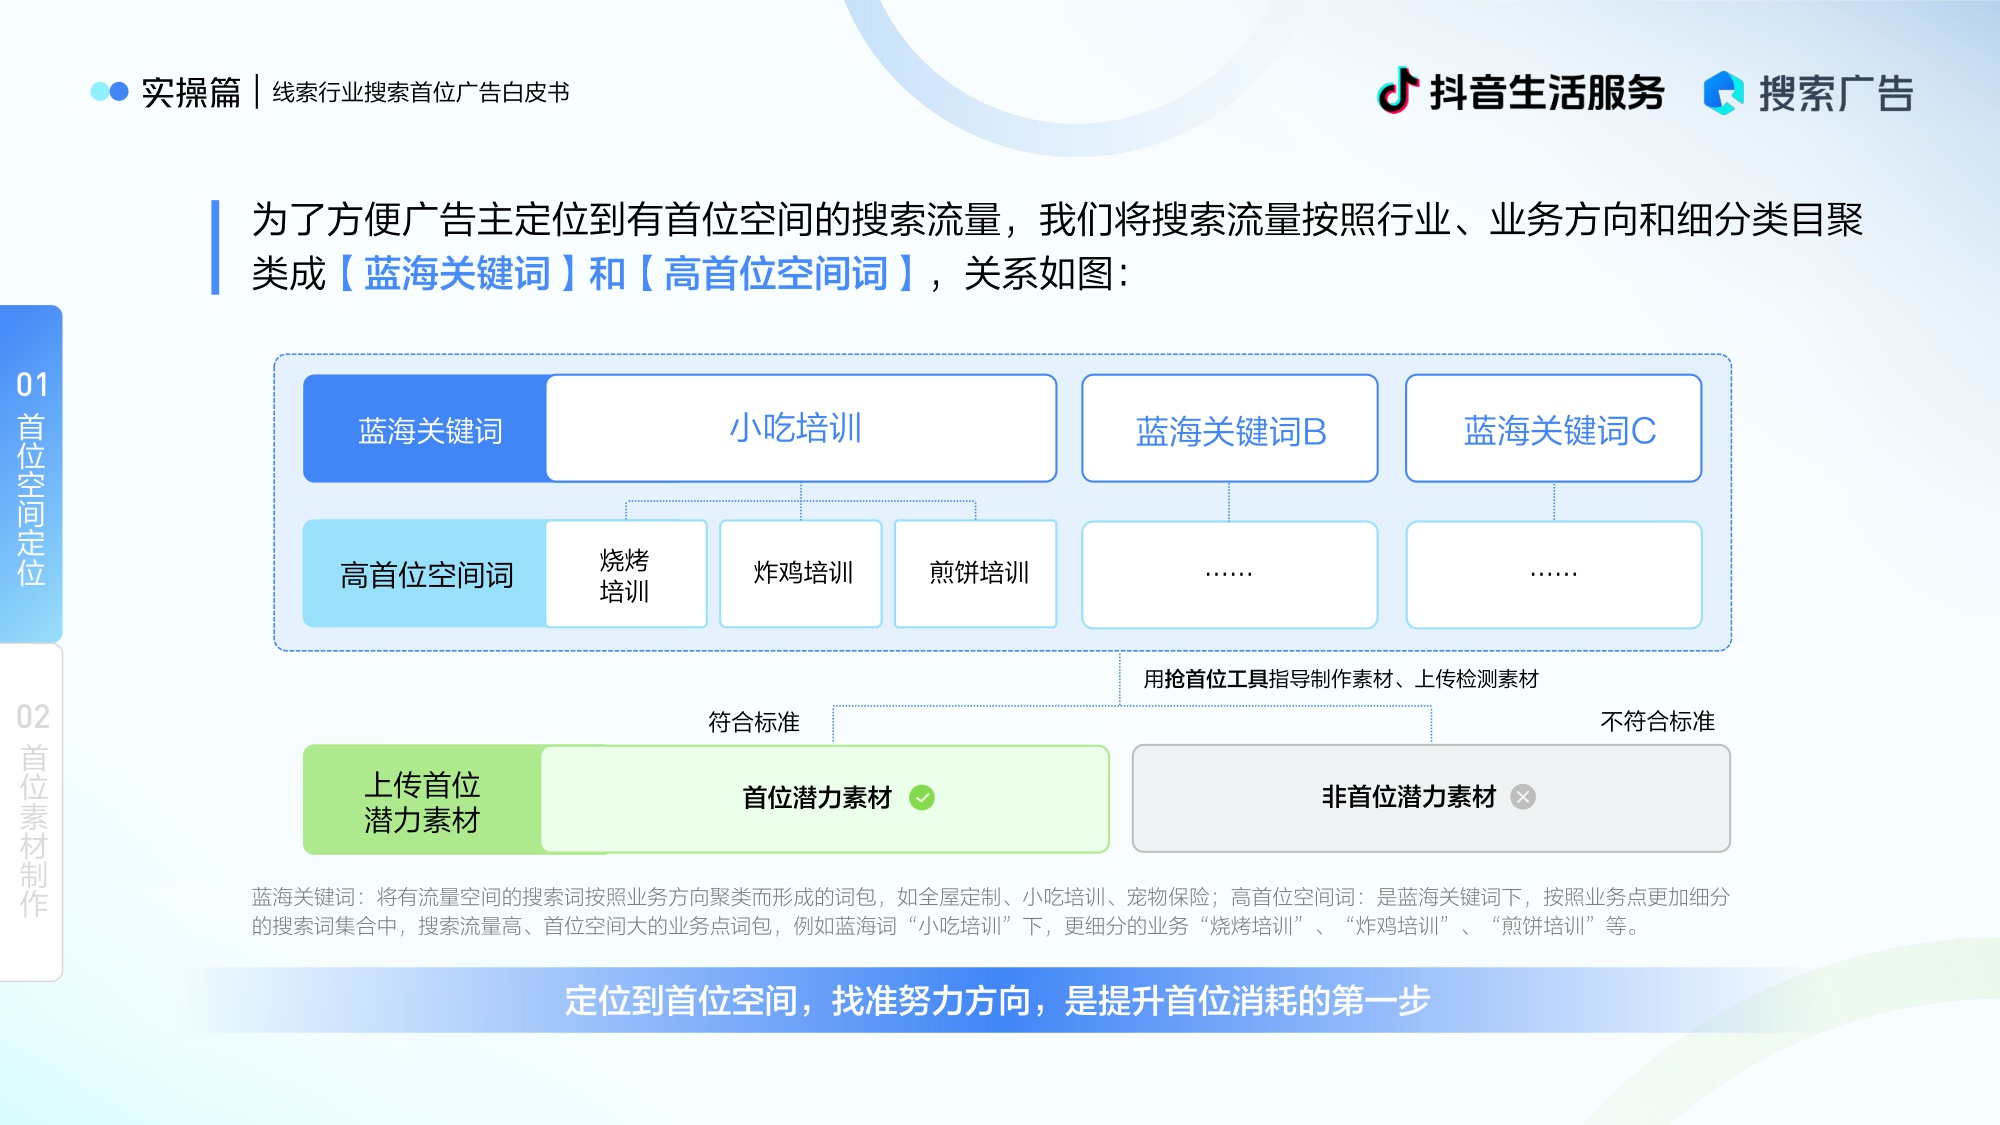Screen dimensions: 2000x1125
Task: Click the 实操篇 header title
Action: 191,92
